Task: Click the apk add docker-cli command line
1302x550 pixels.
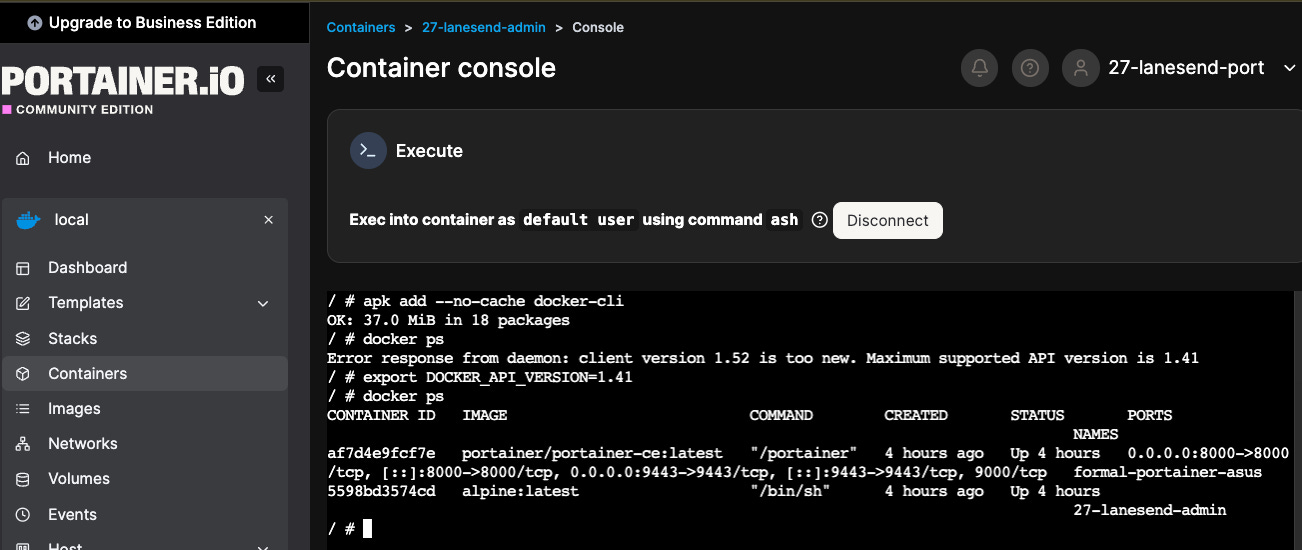Action: [x=476, y=301]
